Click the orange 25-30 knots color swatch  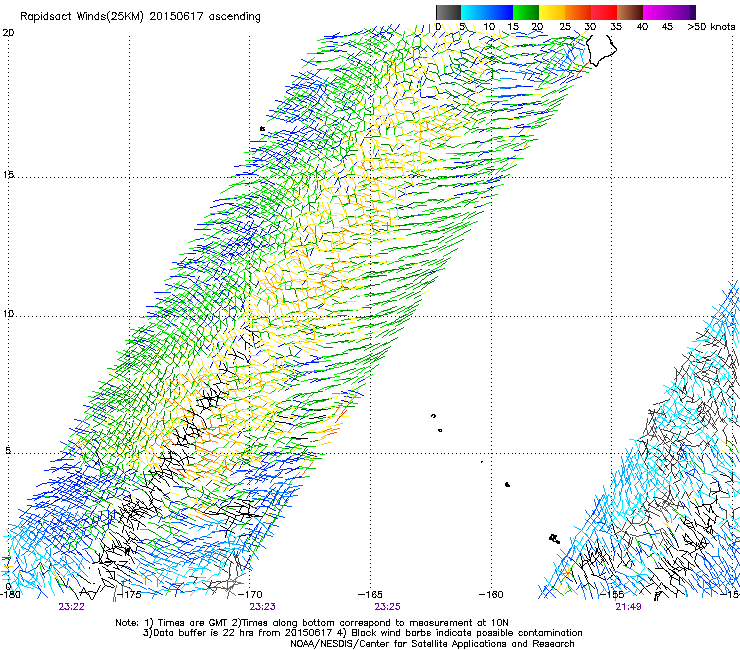[578, 12]
